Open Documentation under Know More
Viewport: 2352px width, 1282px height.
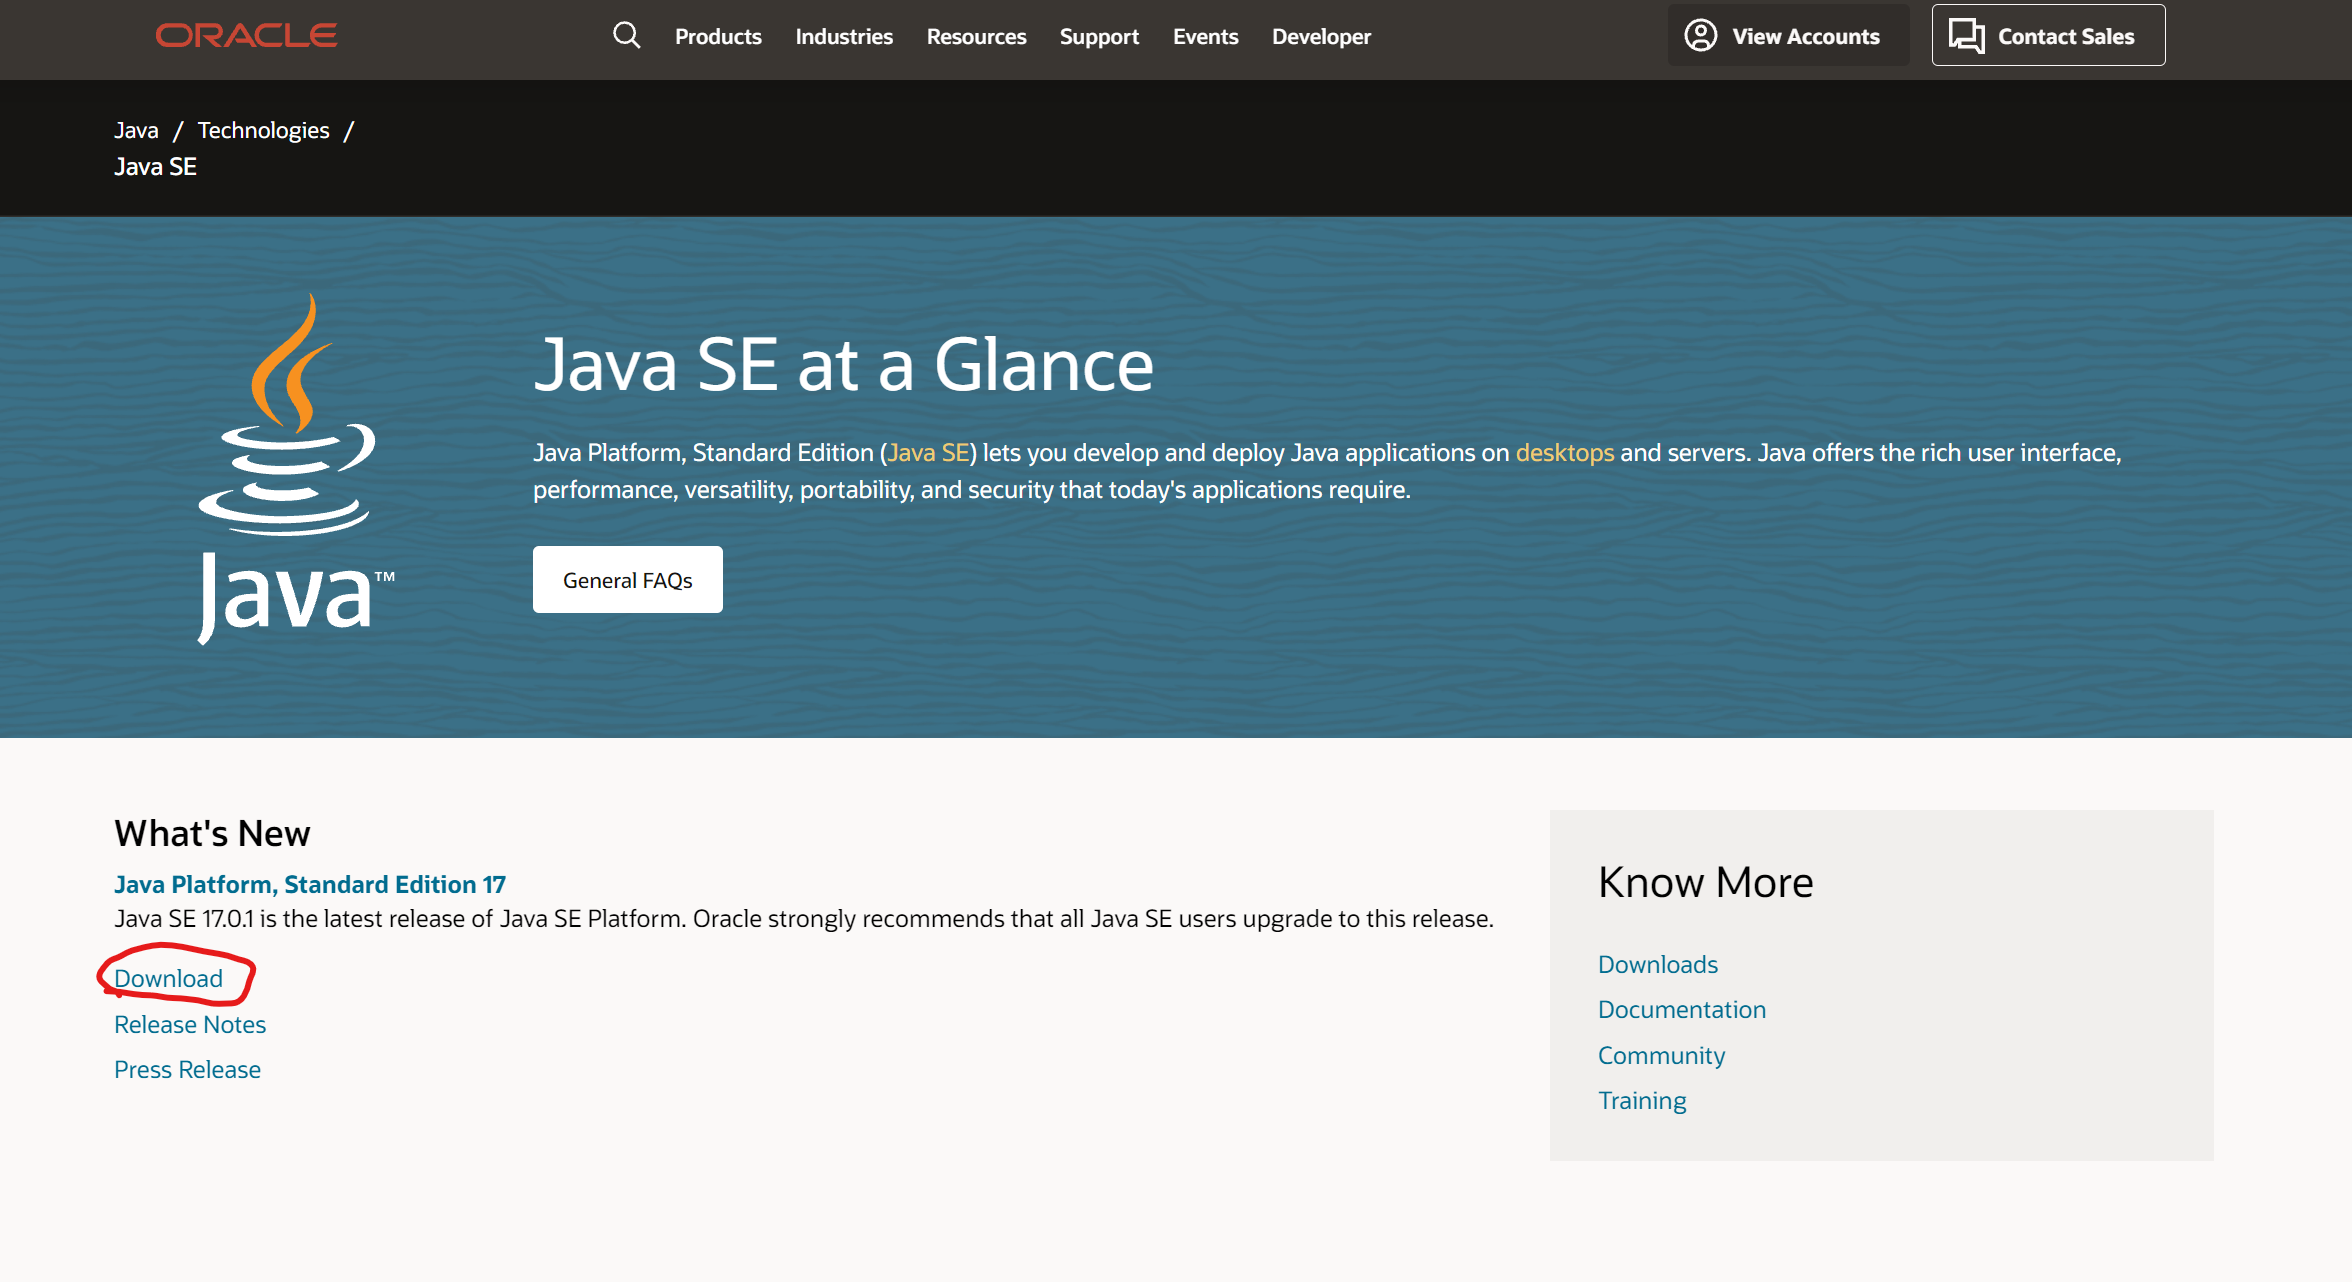coord(1682,1009)
